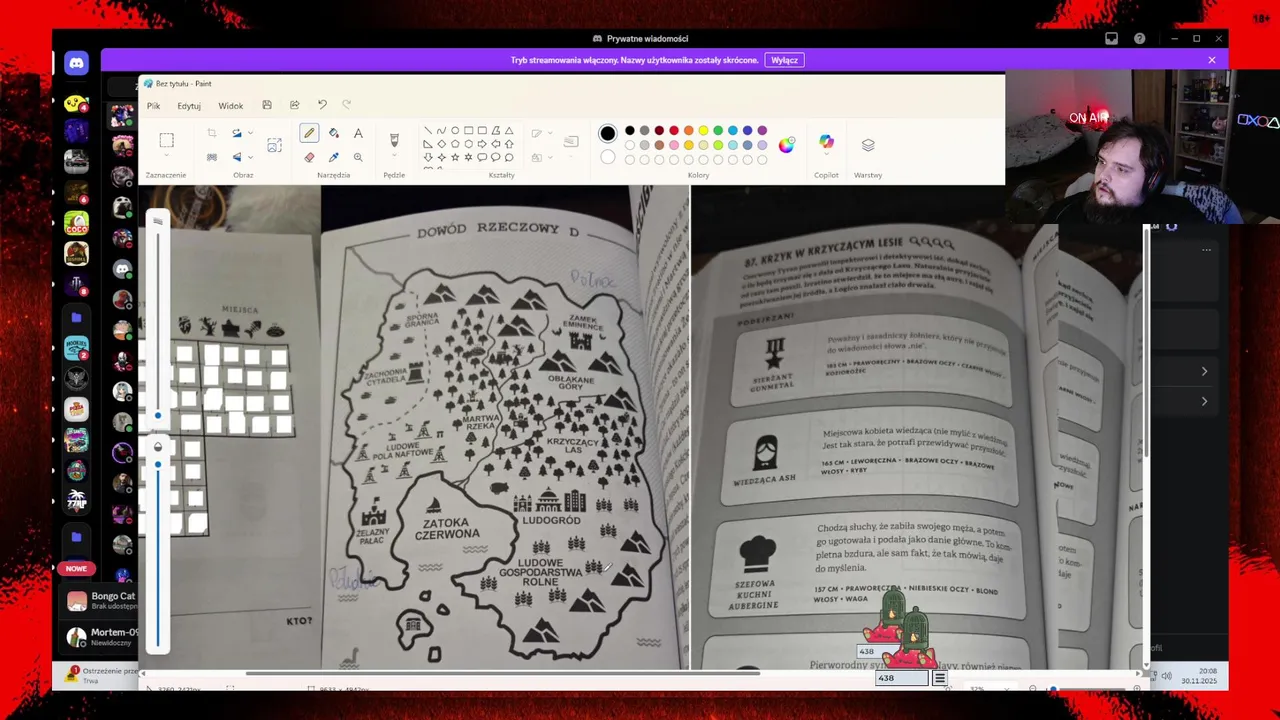Screen dimensions: 1280x720
Task: Click the opacity slider handle
Action: click(158, 465)
